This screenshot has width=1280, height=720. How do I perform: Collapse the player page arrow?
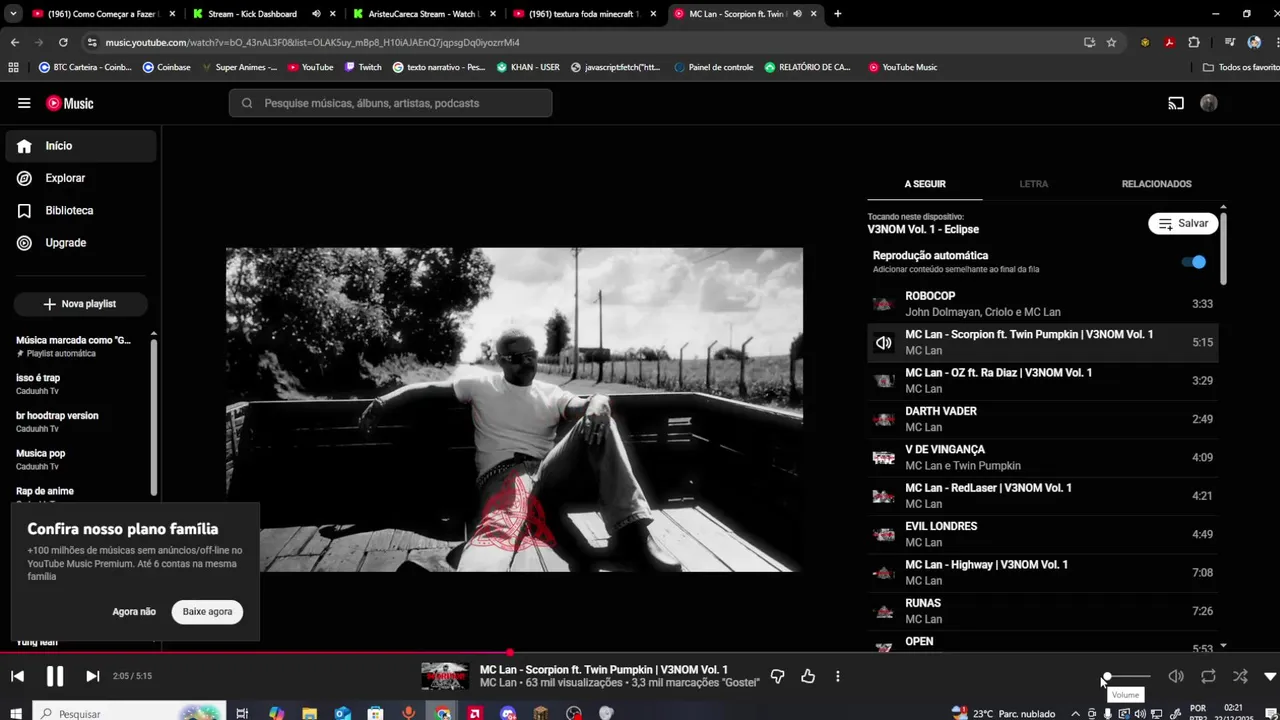tap(1270, 677)
